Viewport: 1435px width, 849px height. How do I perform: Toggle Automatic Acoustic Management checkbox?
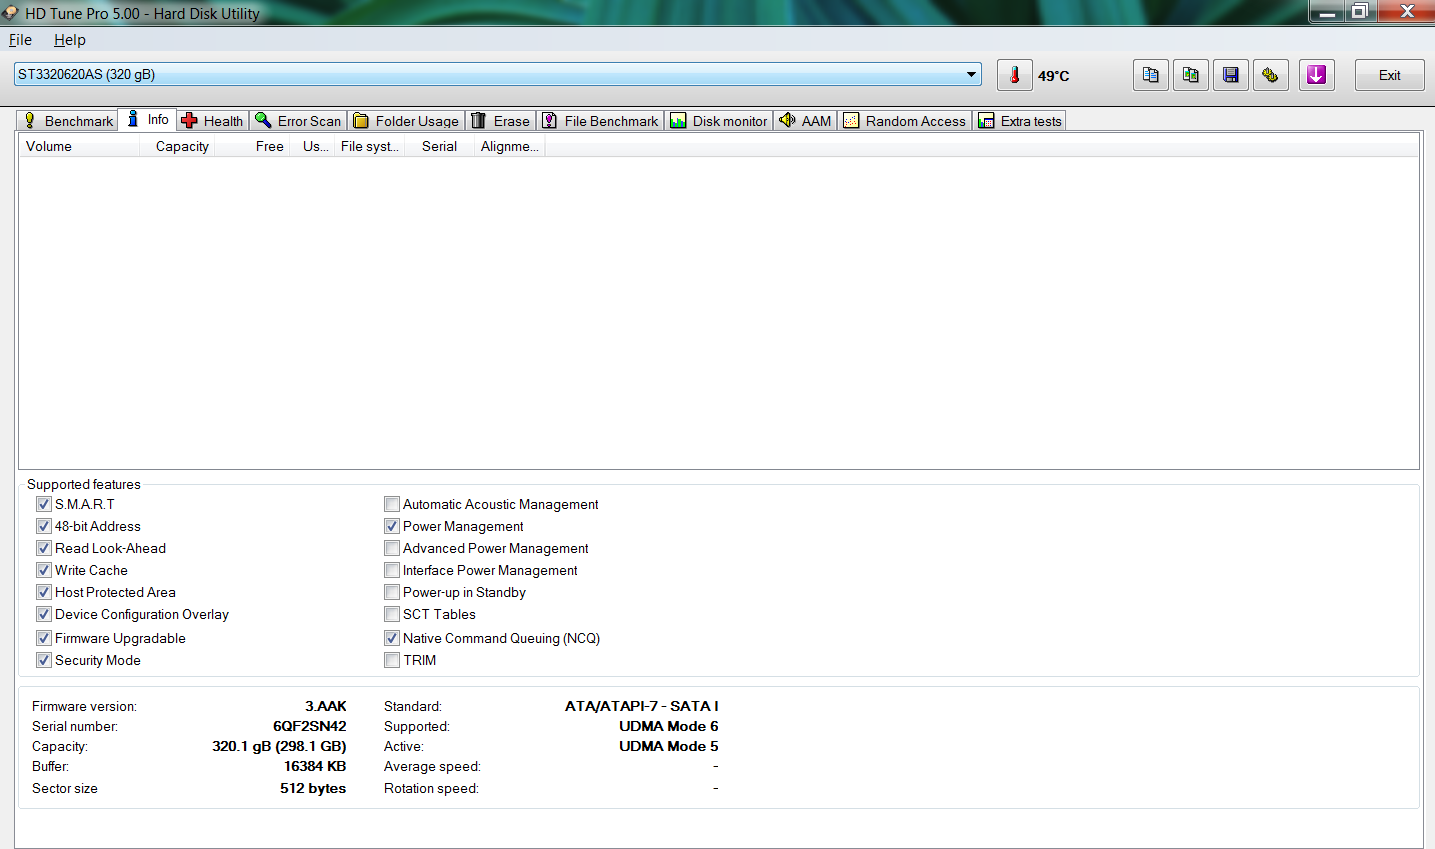[392, 504]
